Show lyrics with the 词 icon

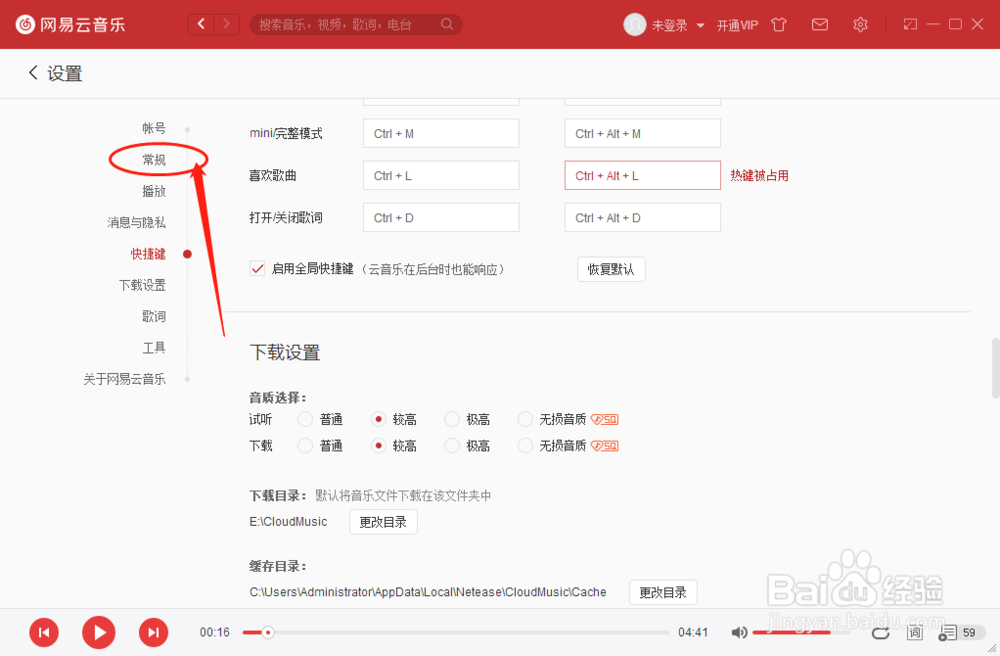click(x=915, y=632)
